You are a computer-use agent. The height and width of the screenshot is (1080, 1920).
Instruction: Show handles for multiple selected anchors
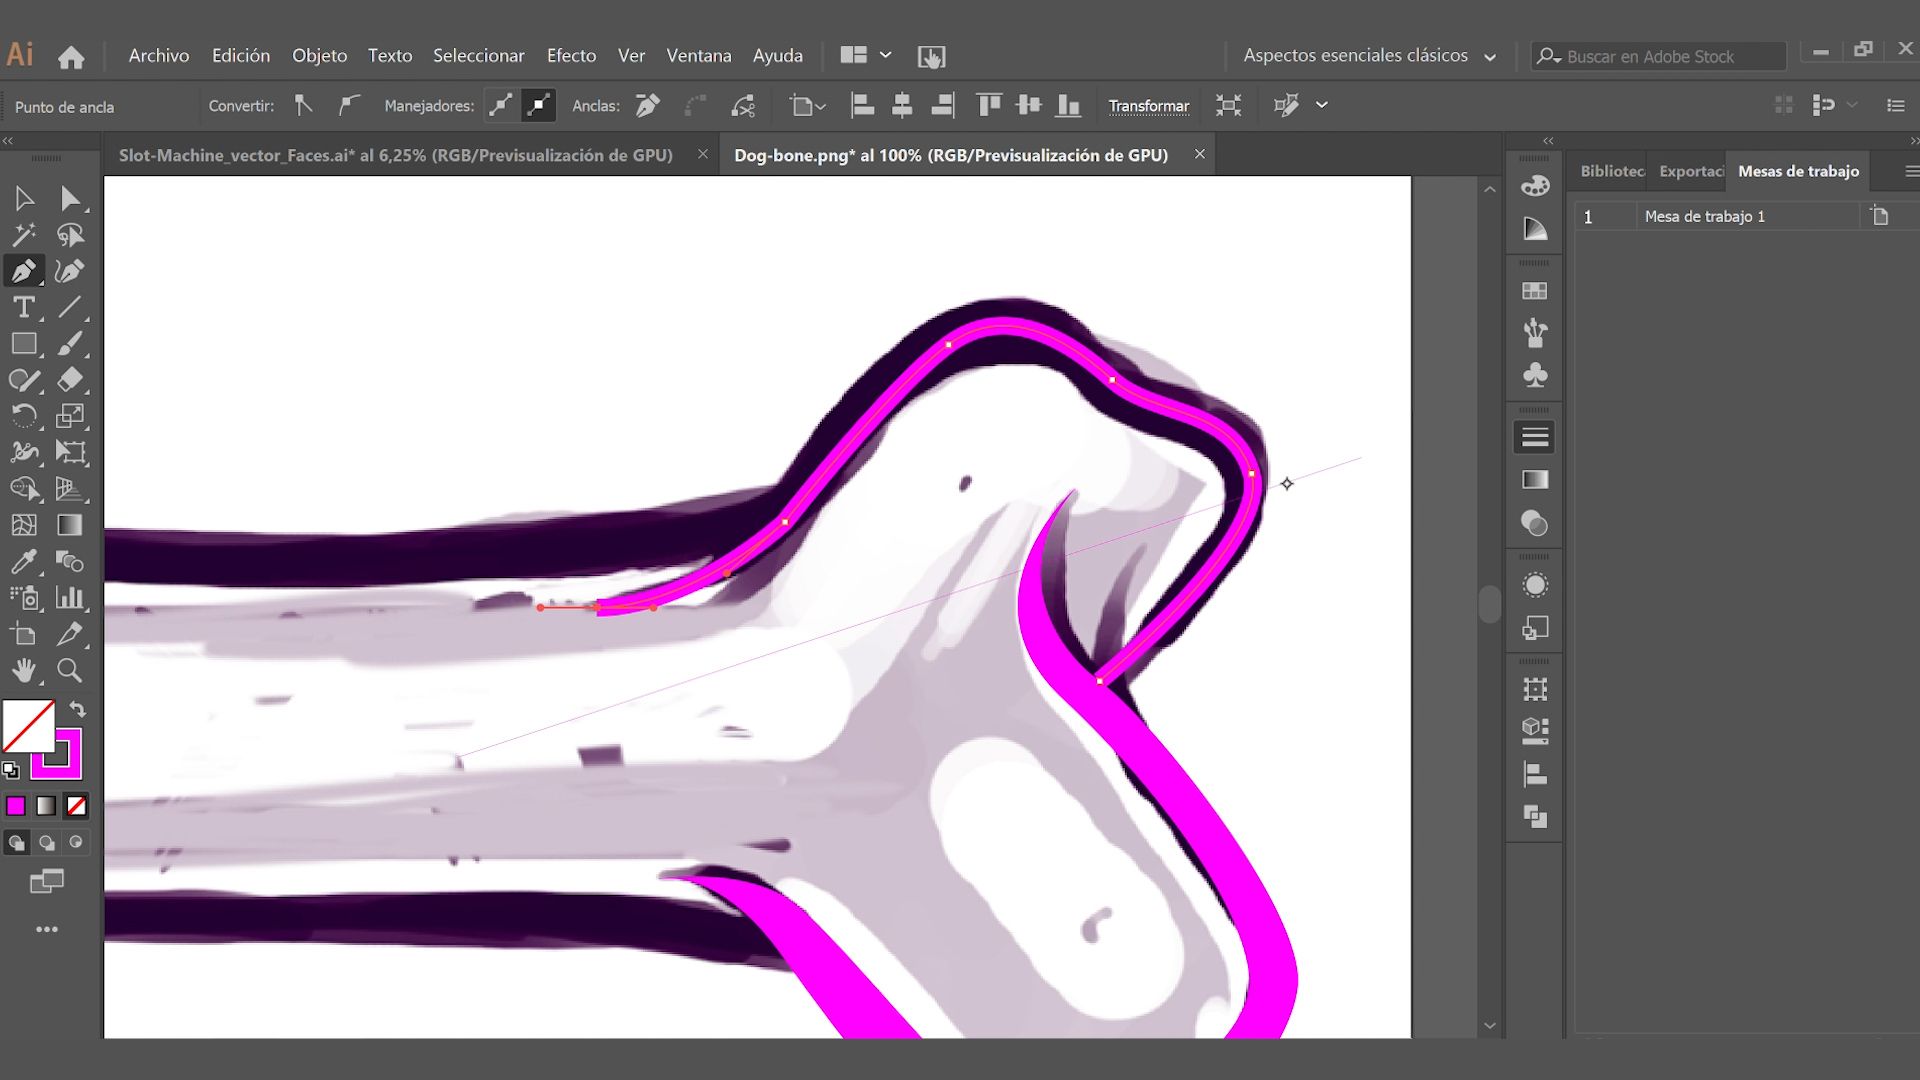[501, 105]
